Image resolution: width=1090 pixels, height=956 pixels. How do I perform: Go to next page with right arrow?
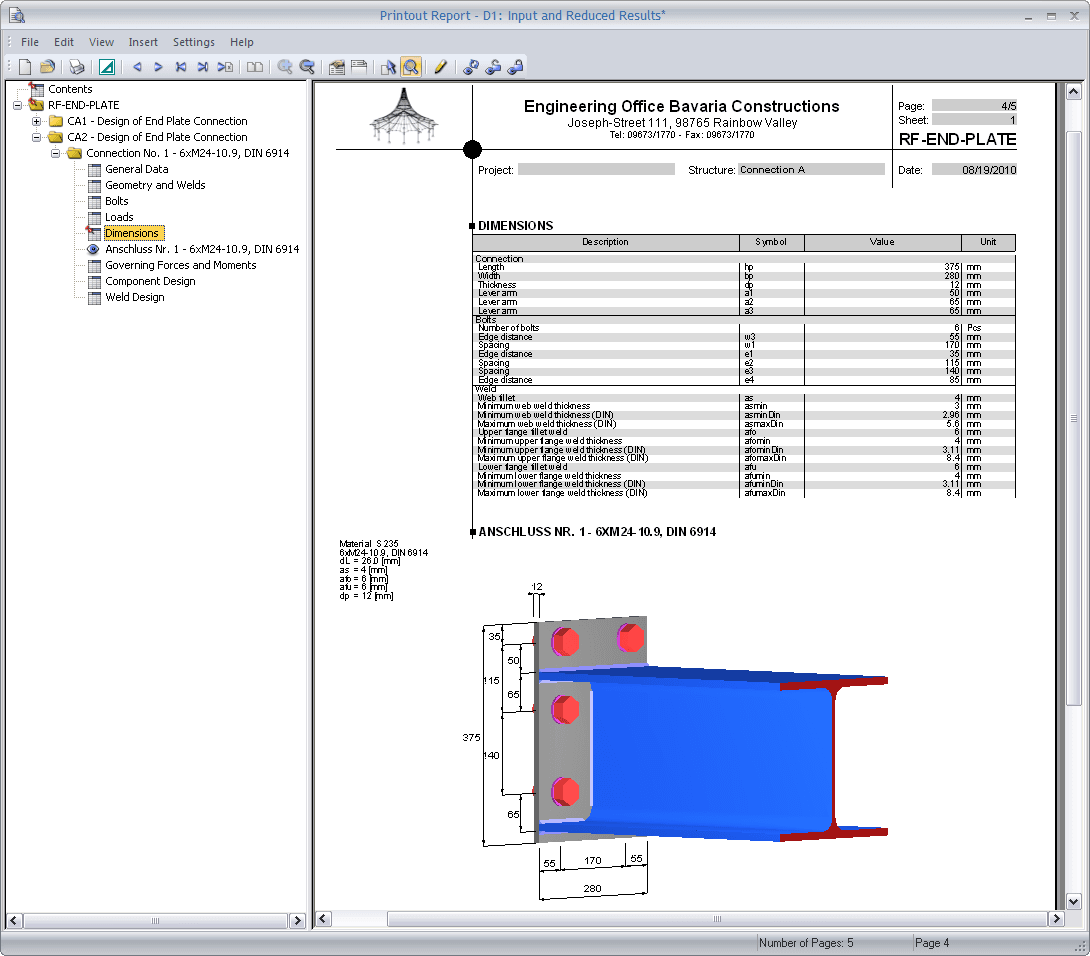[158, 67]
